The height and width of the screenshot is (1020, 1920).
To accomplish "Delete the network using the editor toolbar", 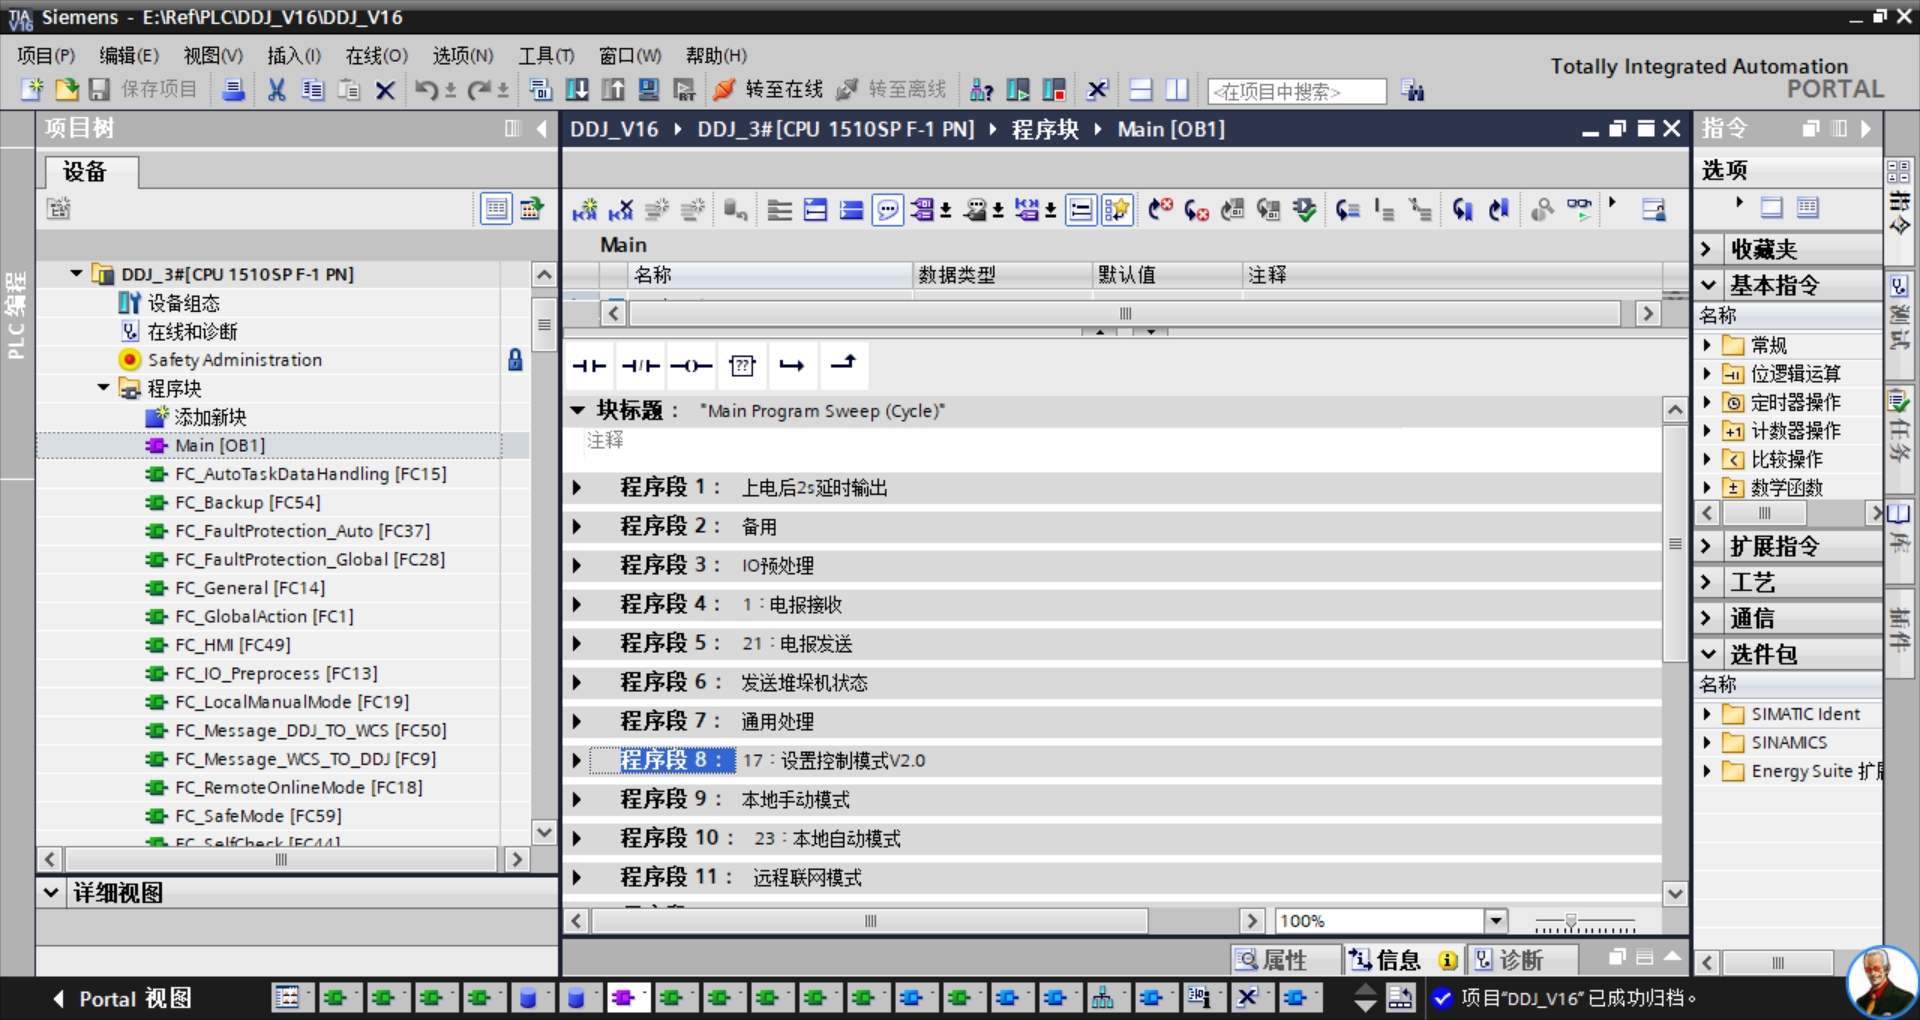I will [621, 209].
